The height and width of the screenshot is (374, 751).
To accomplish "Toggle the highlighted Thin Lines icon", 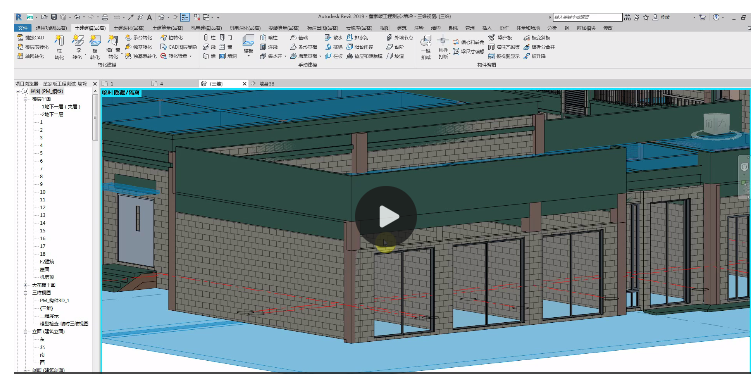I will 184,17.
